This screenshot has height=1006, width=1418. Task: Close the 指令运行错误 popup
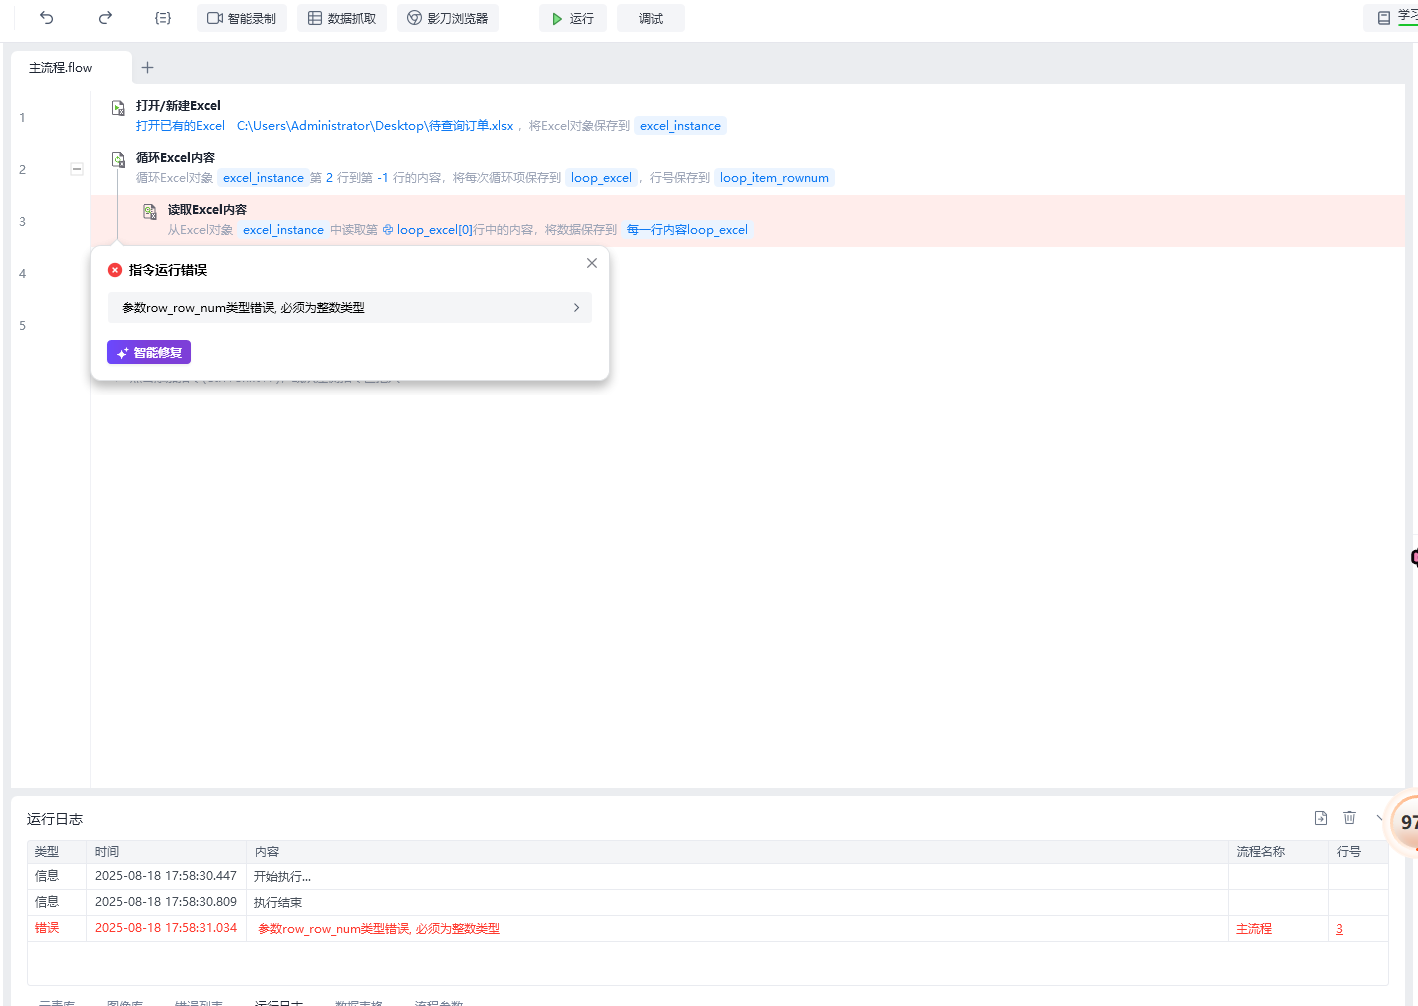(592, 263)
